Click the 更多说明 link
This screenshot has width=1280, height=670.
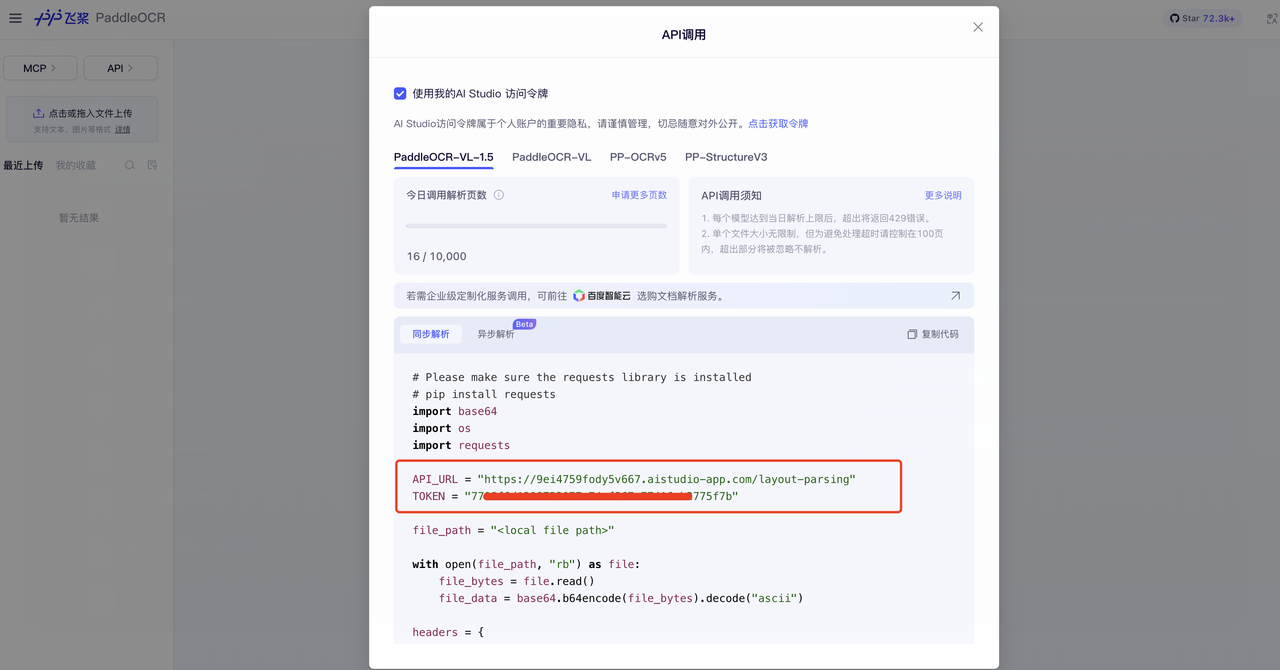pyautogui.click(x=943, y=195)
